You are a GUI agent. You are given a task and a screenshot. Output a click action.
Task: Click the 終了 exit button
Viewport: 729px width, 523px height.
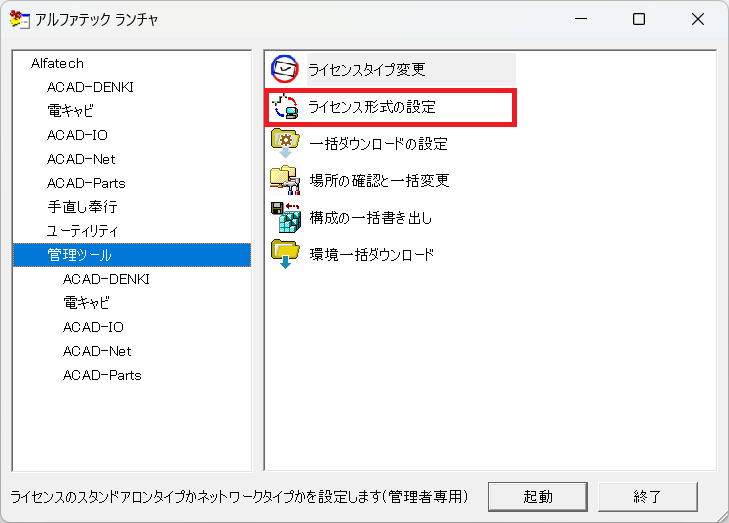click(x=648, y=497)
